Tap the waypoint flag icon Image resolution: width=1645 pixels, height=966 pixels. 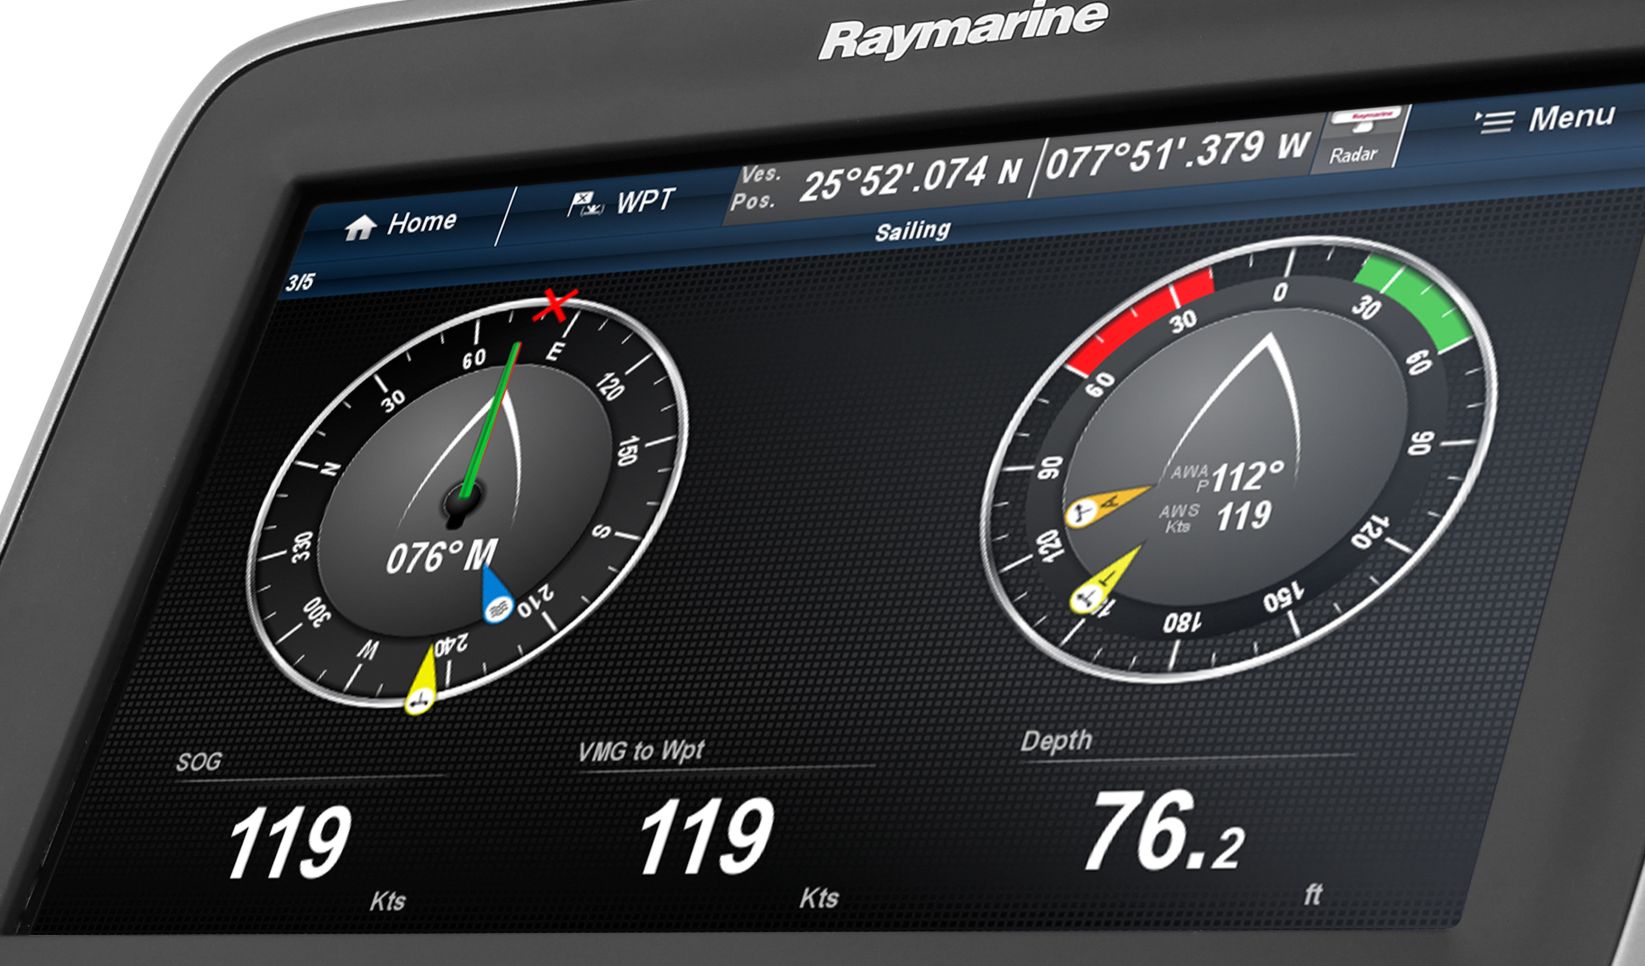click(x=585, y=205)
